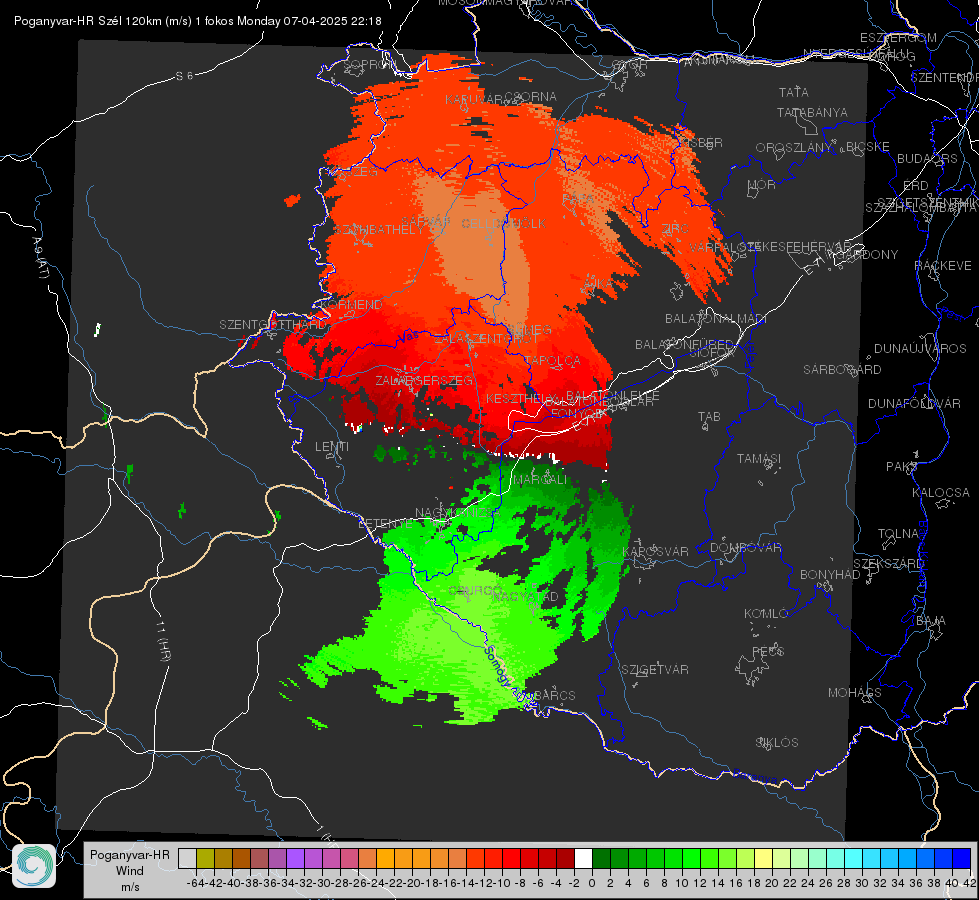This screenshot has height=900, width=979.
Task: Click the BONYHAD city label
Action: pyautogui.click(x=830, y=575)
